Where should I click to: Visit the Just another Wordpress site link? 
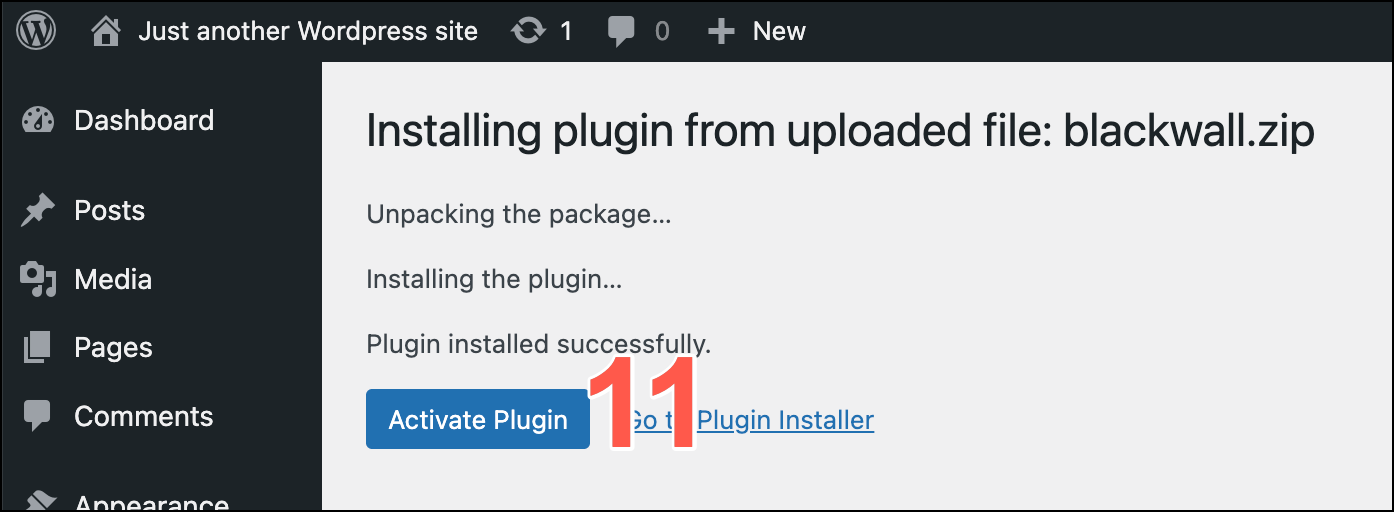click(308, 31)
